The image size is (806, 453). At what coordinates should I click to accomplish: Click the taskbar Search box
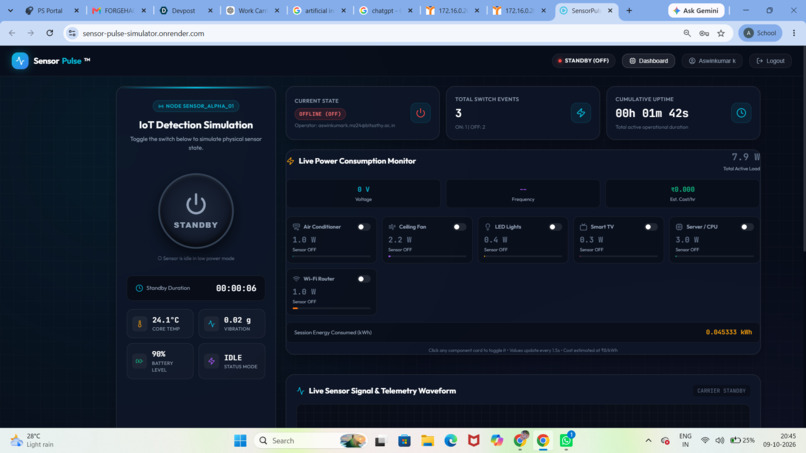312,441
